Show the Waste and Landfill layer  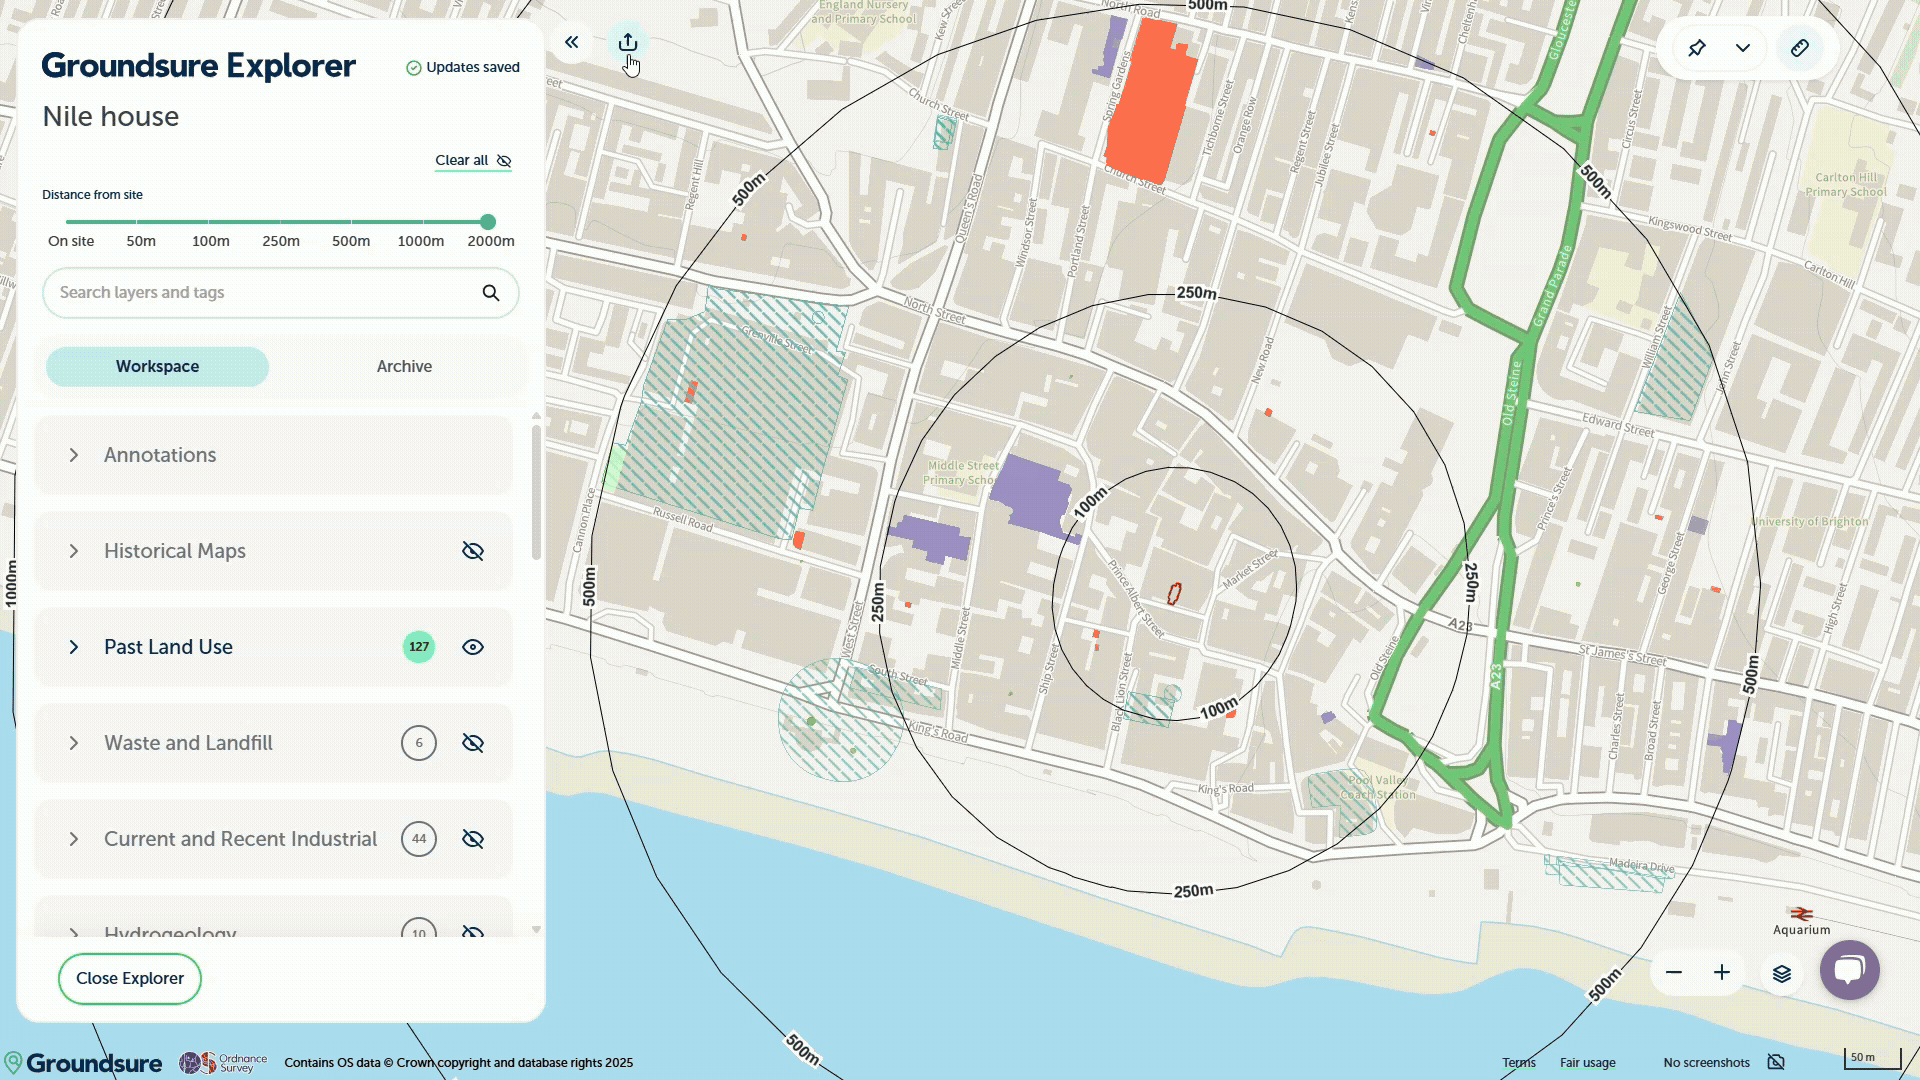click(473, 743)
